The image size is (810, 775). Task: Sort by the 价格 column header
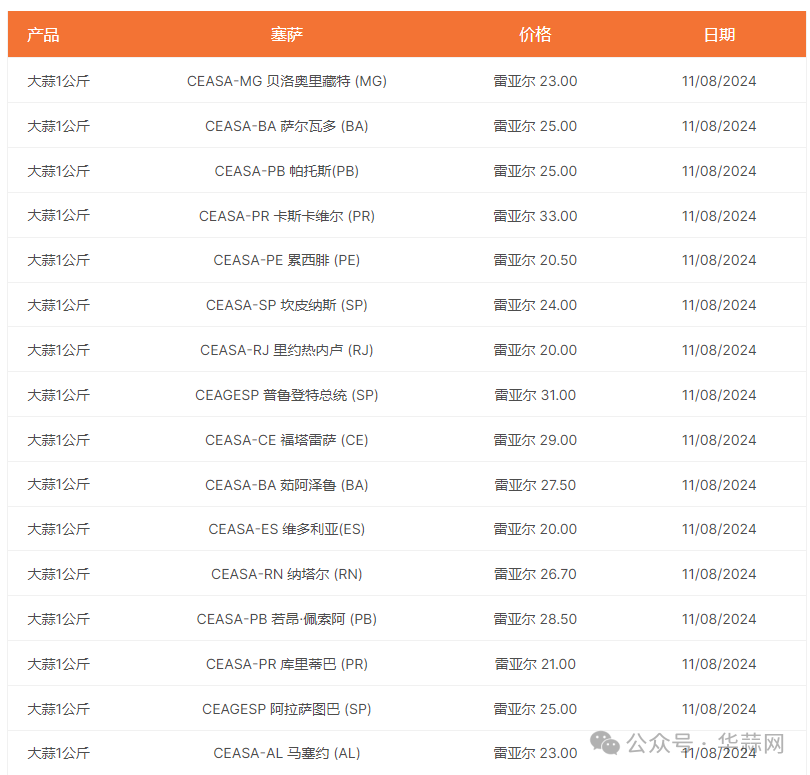coord(535,35)
